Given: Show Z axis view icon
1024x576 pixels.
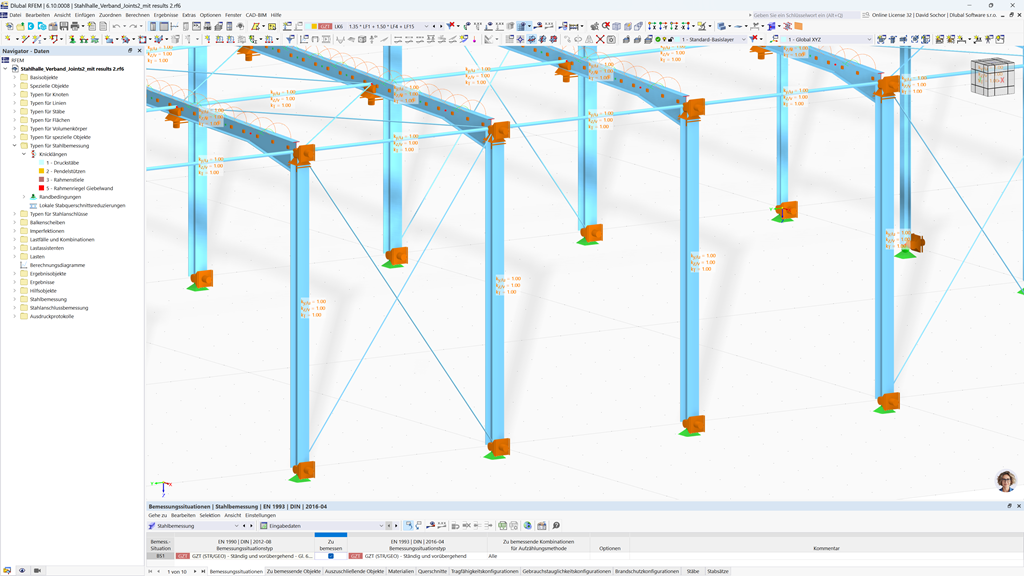Looking at the screenshot, I should click(674, 26).
